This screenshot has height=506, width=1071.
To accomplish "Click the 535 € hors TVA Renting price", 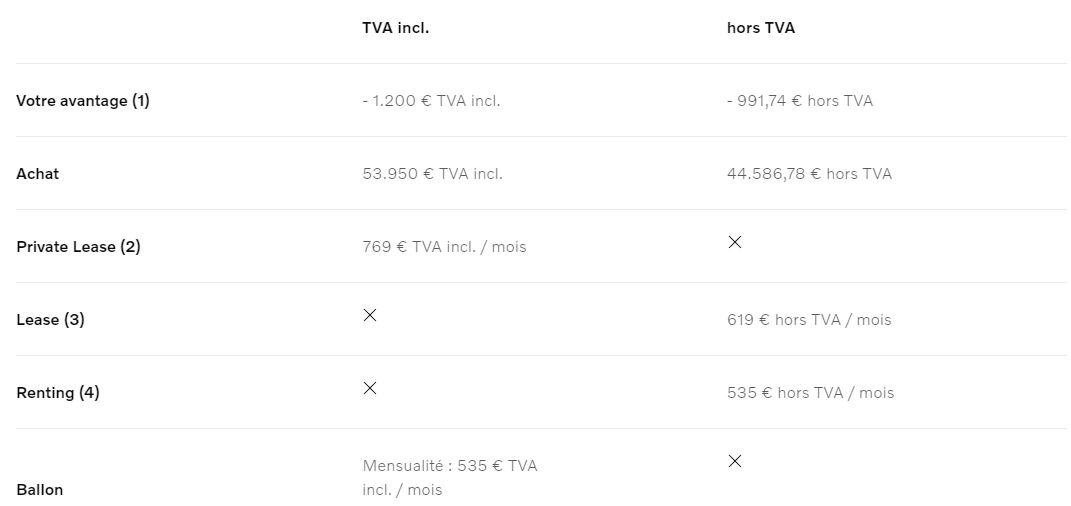I will click(x=810, y=393).
